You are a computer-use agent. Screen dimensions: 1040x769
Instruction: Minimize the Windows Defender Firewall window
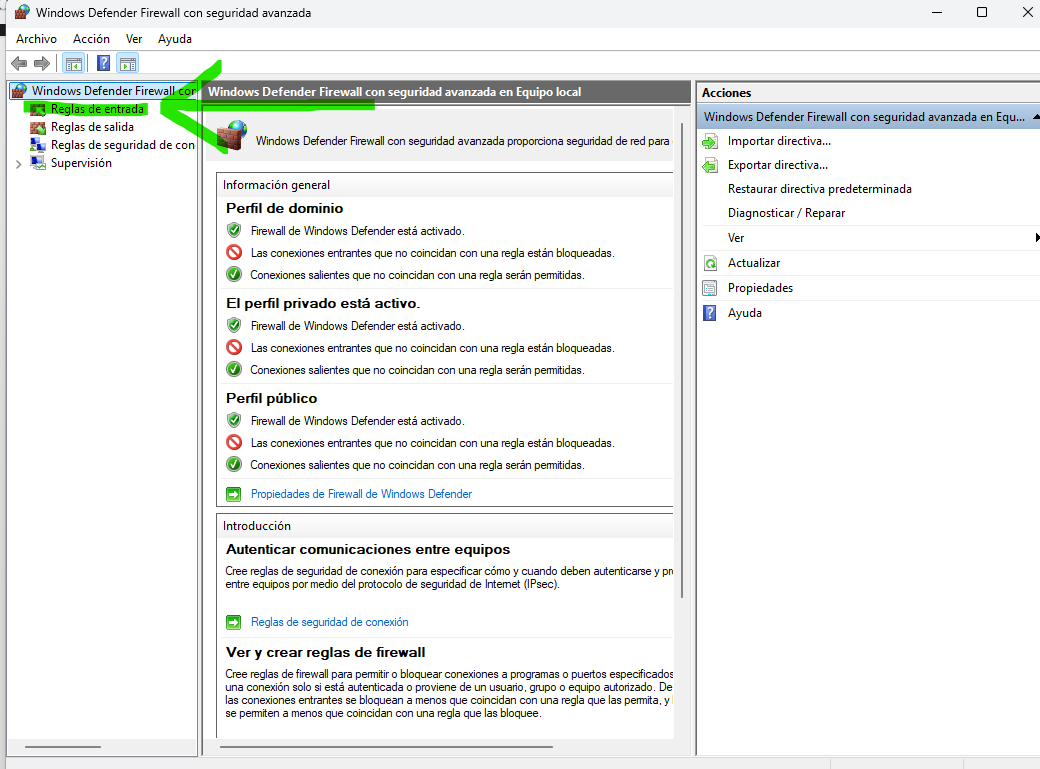(x=937, y=13)
